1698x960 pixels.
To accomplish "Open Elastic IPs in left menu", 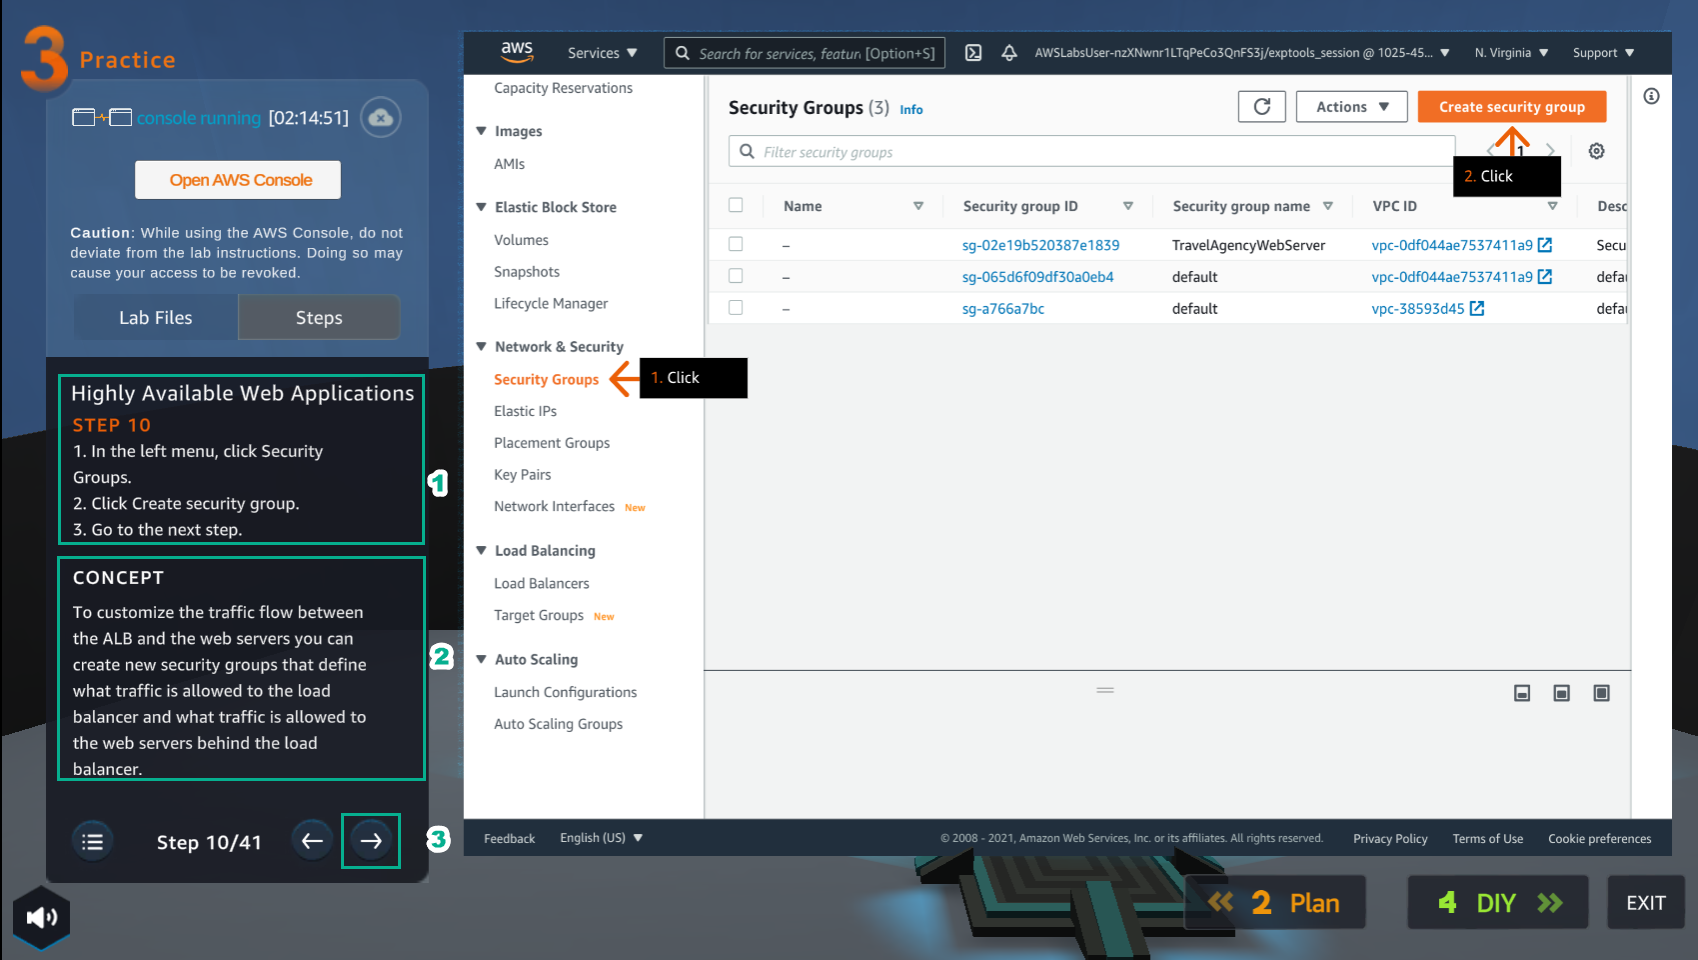I will point(525,411).
